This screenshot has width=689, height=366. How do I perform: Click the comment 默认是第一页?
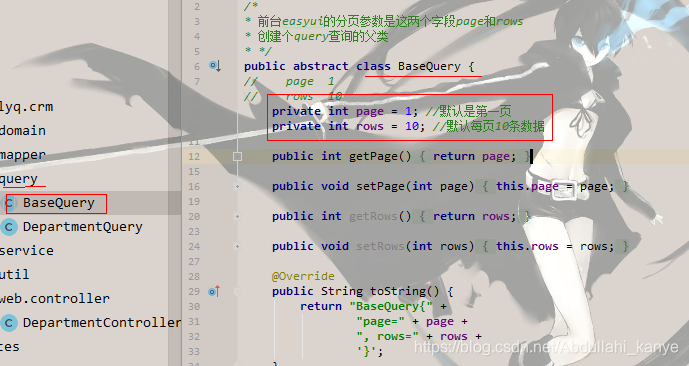[468, 111]
